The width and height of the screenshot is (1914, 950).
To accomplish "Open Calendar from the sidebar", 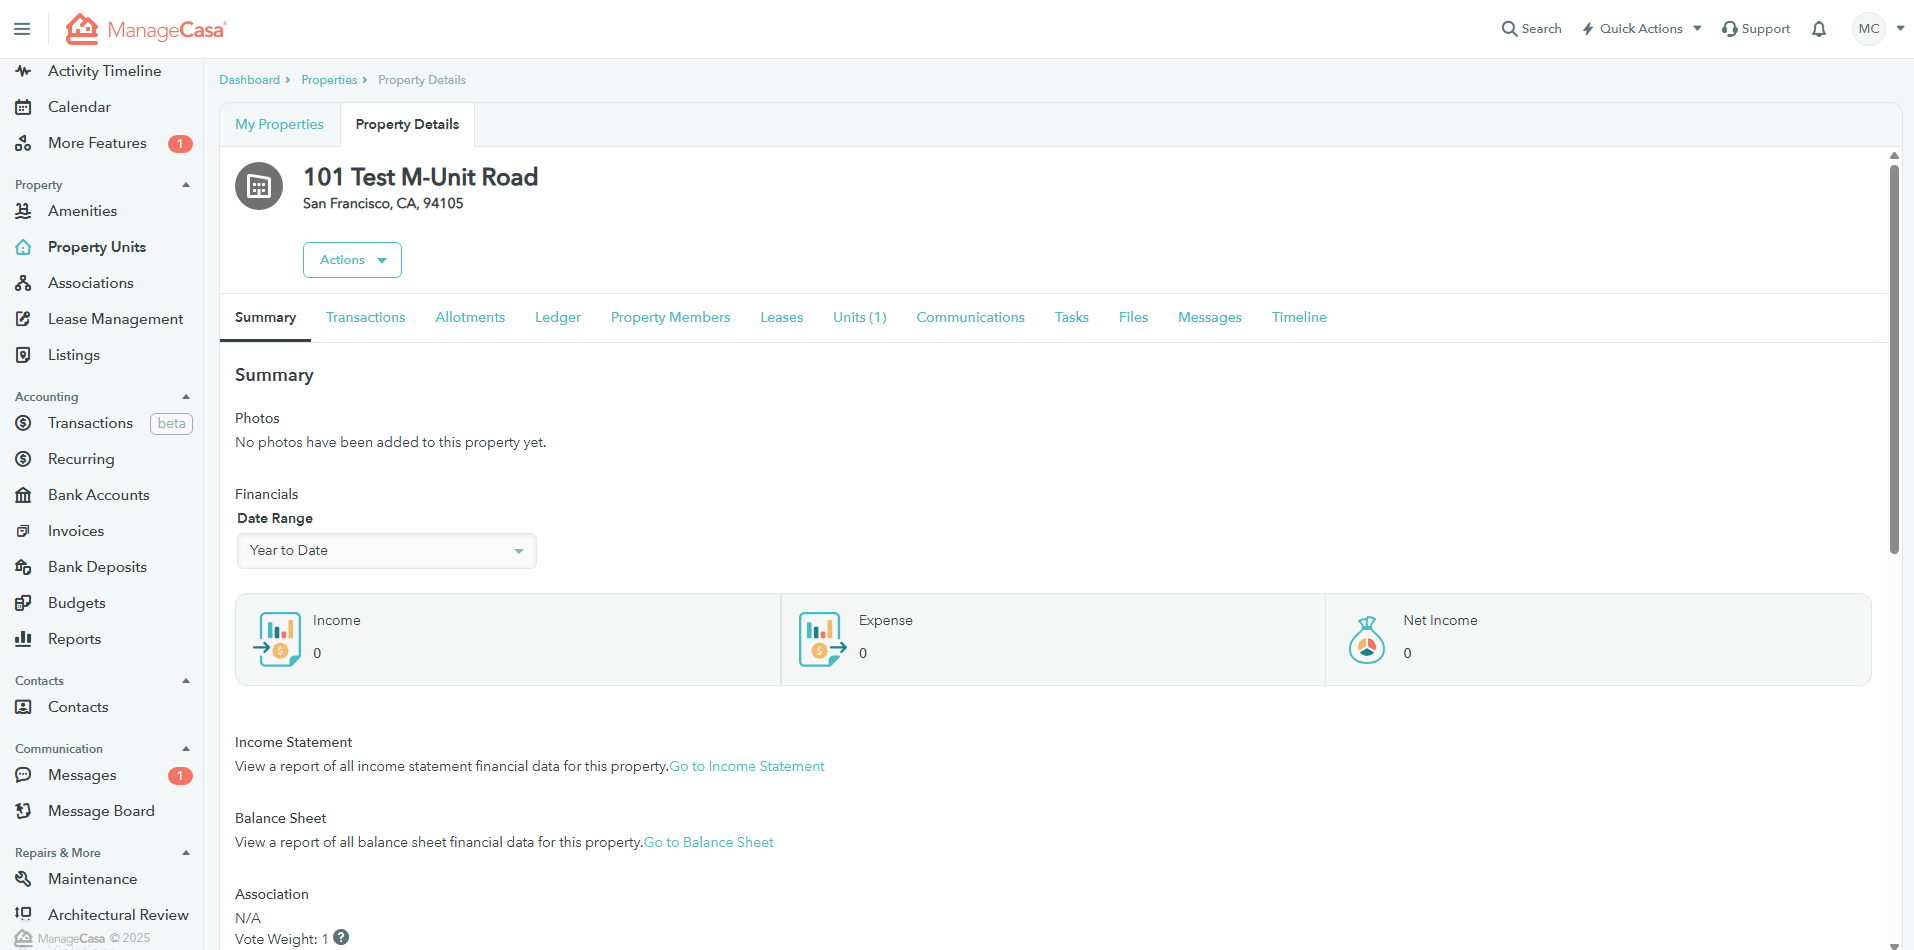I will [79, 107].
